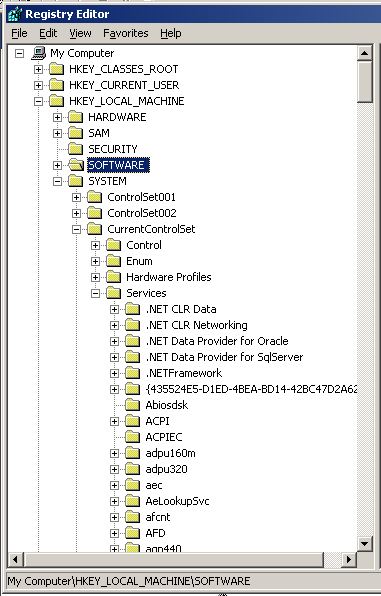The width and height of the screenshot is (381, 596).
Task: Select .NET Data Provider for Oracle
Action: (x=217, y=341)
